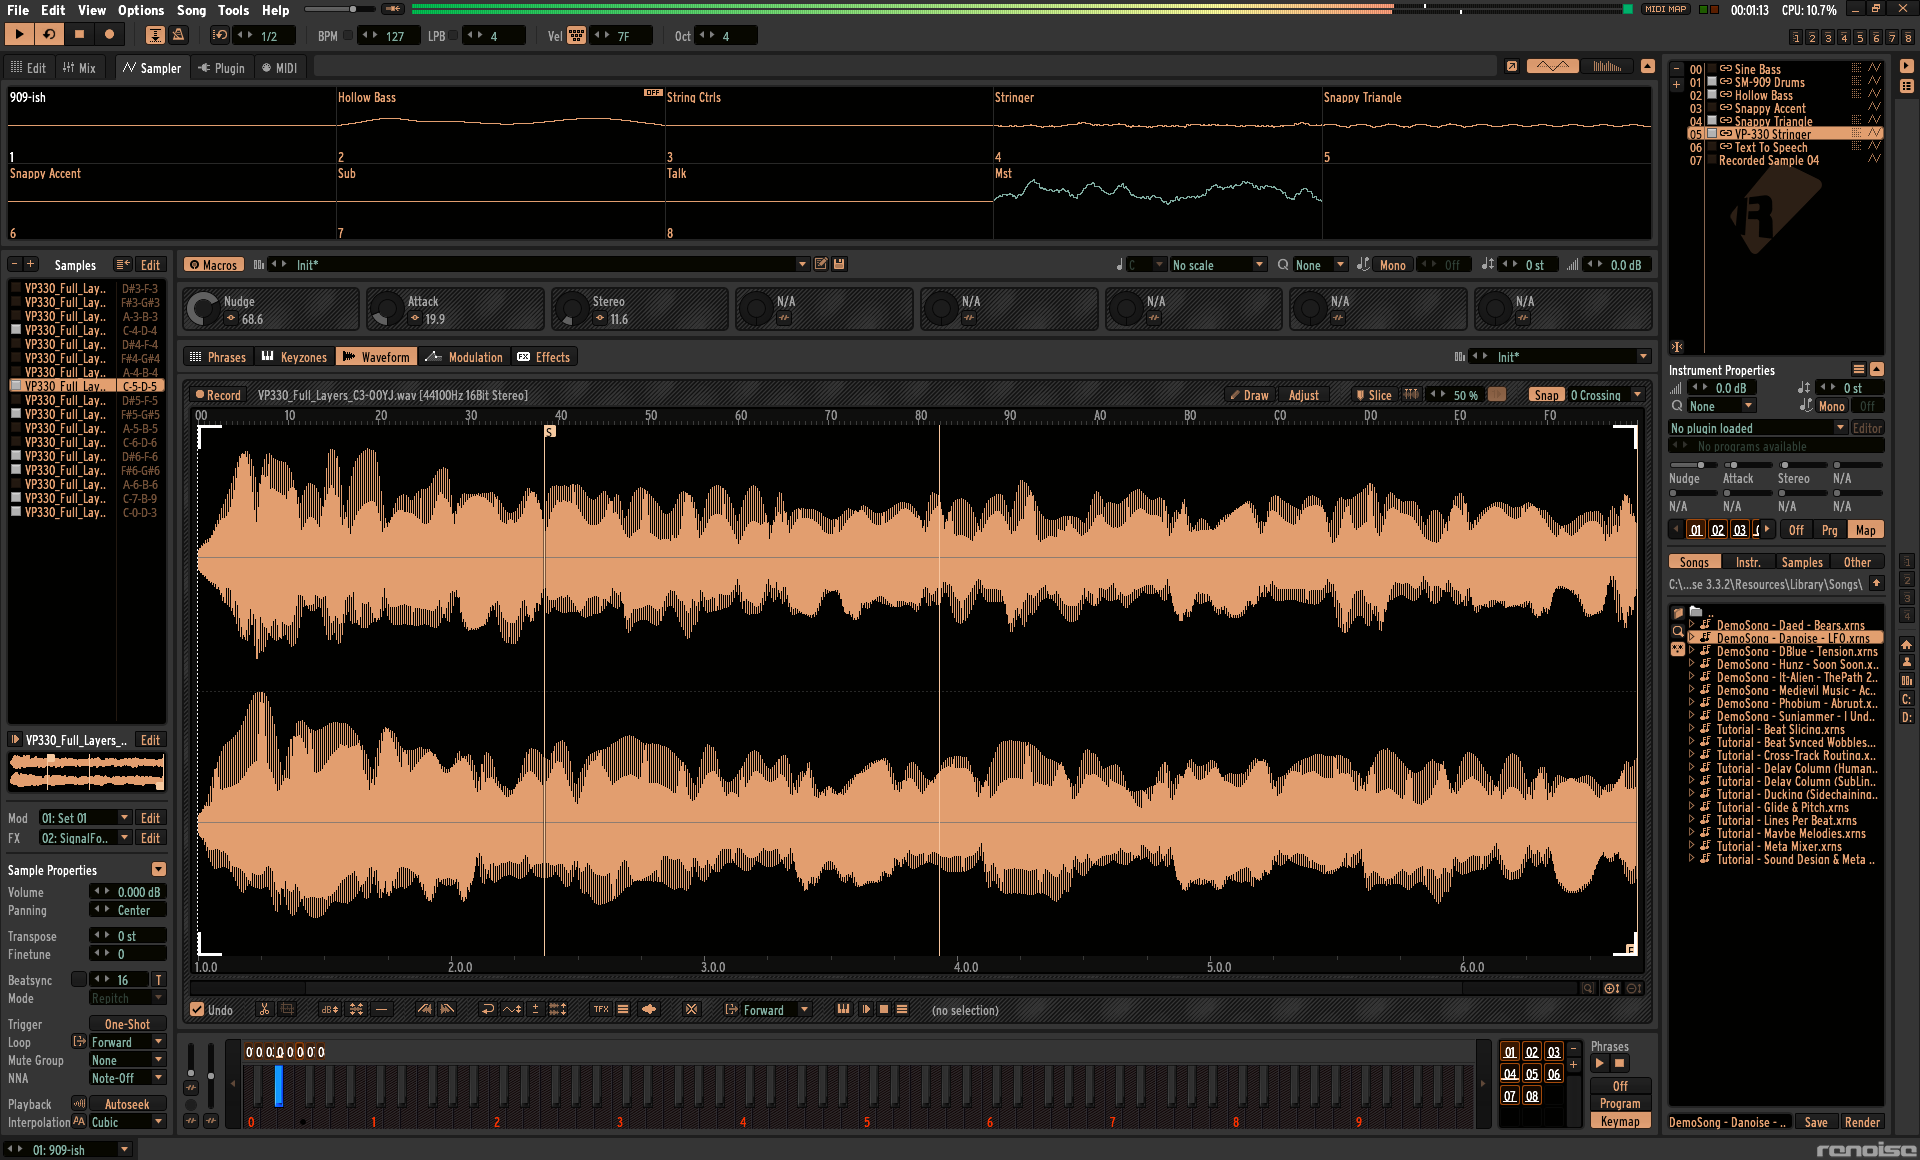Click the Save button in the disk browser
Image resolution: width=1920 pixels, height=1160 pixels.
click(1816, 1122)
